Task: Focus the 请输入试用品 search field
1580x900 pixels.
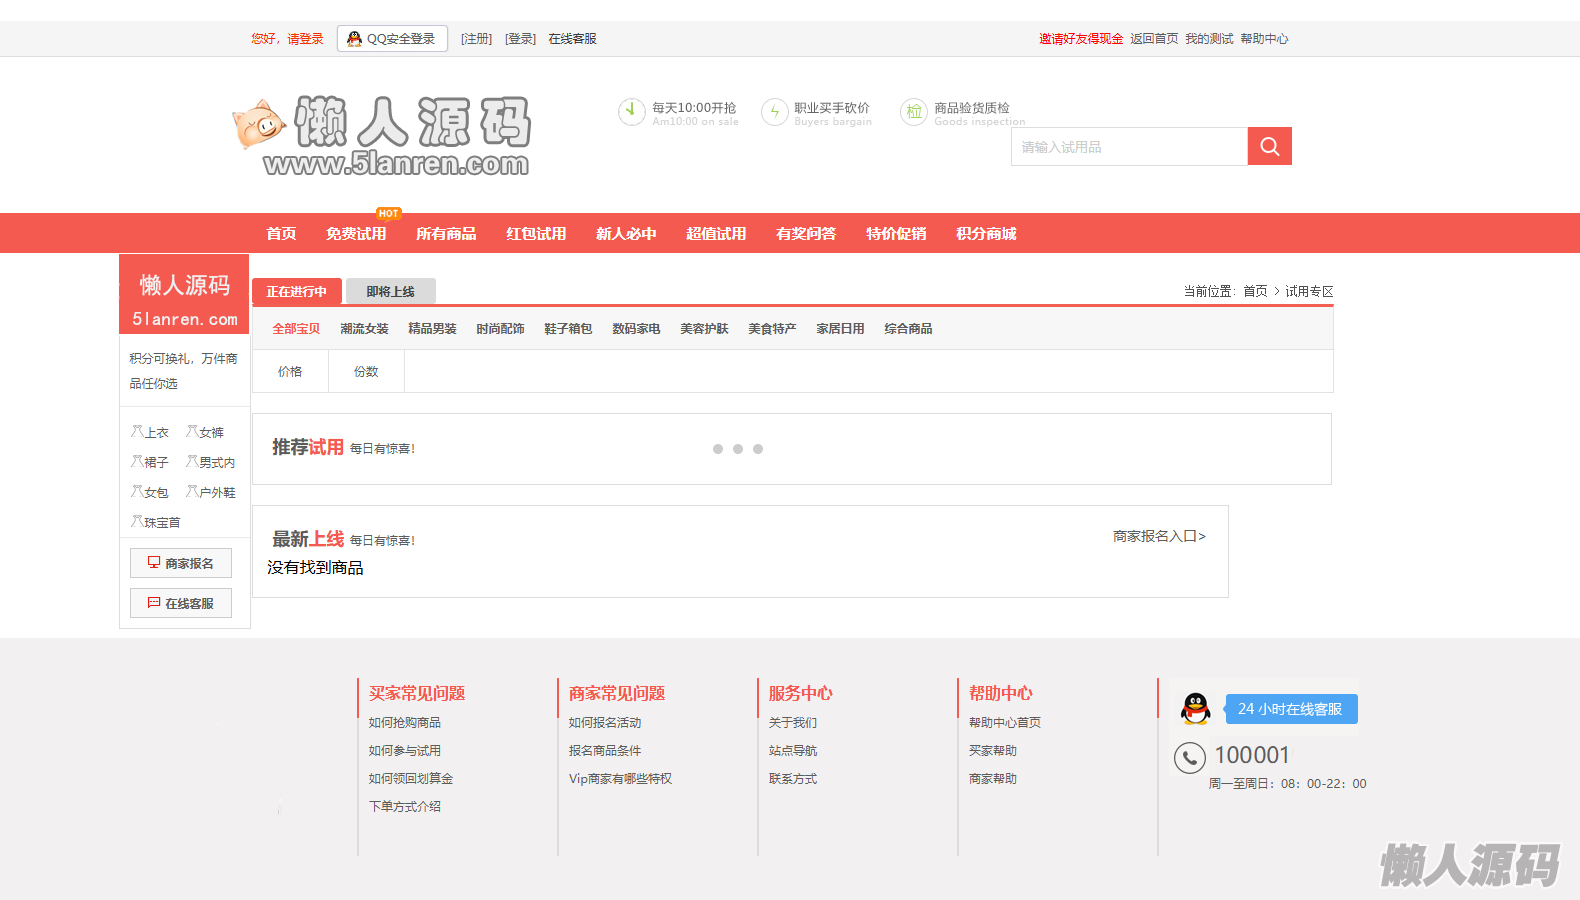Action: (x=1128, y=147)
